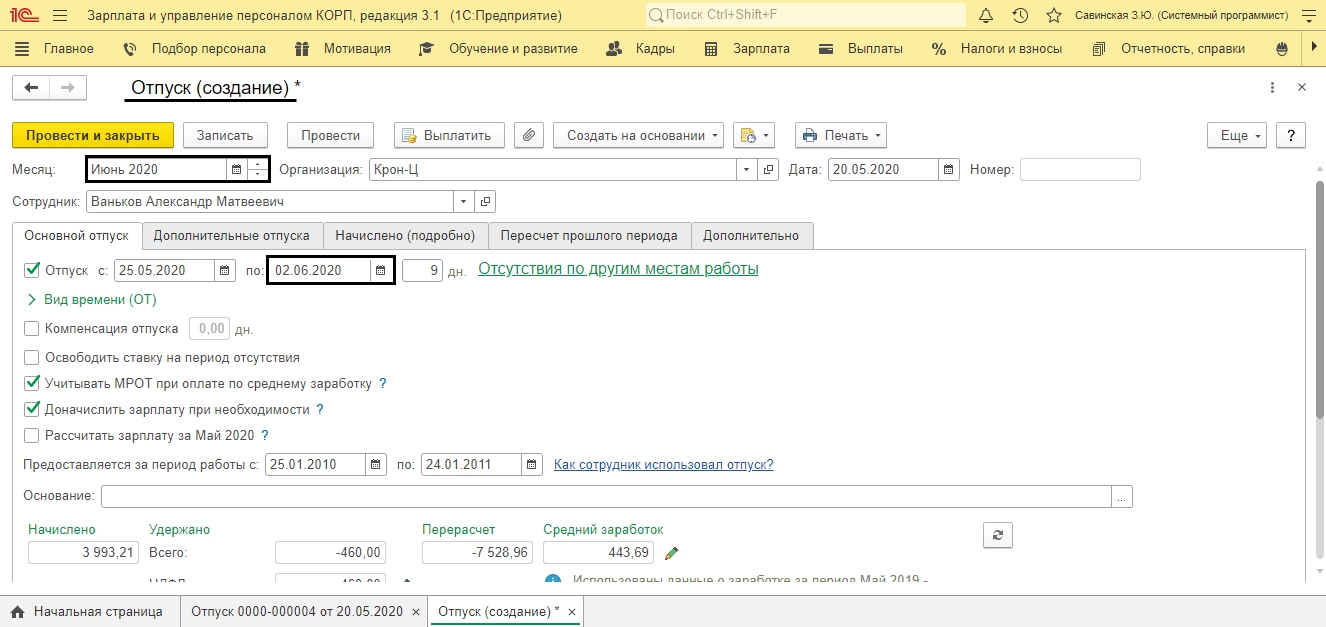Open calendar picker for Дата field
Screen dimensions: 1326x627
point(950,170)
